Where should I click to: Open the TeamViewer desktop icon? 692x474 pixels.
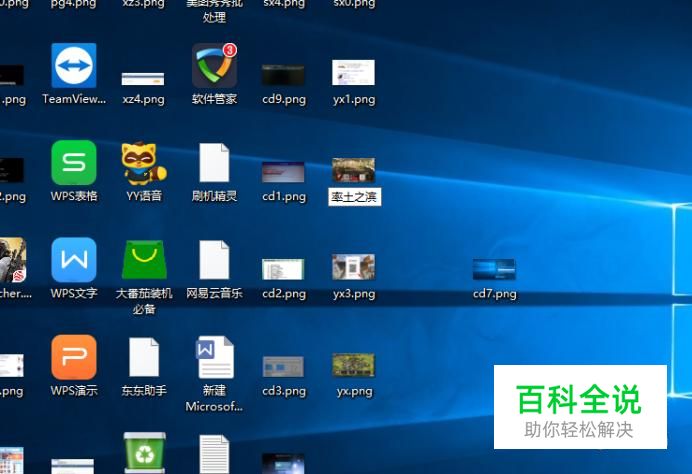pos(74,66)
